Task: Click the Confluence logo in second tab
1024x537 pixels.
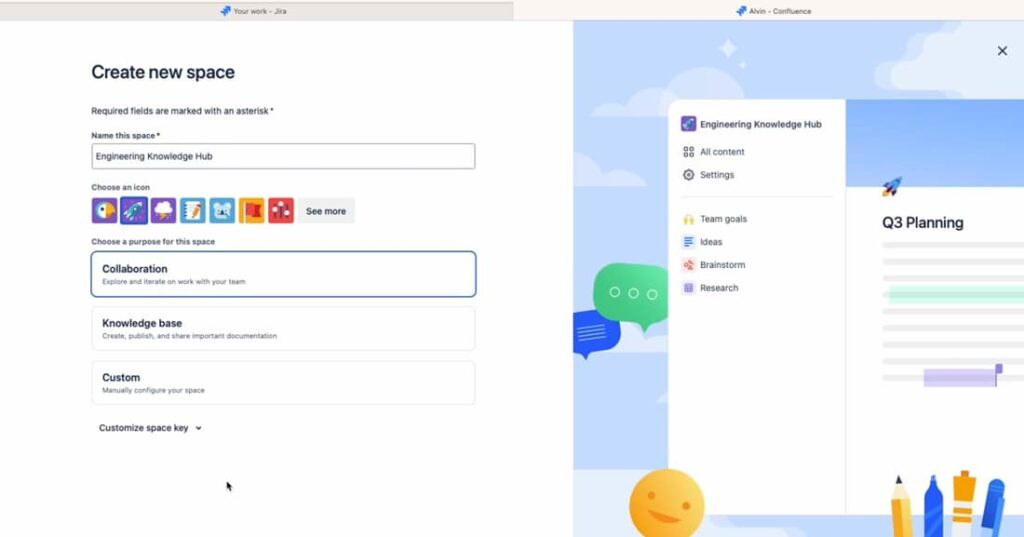Action: coord(741,11)
